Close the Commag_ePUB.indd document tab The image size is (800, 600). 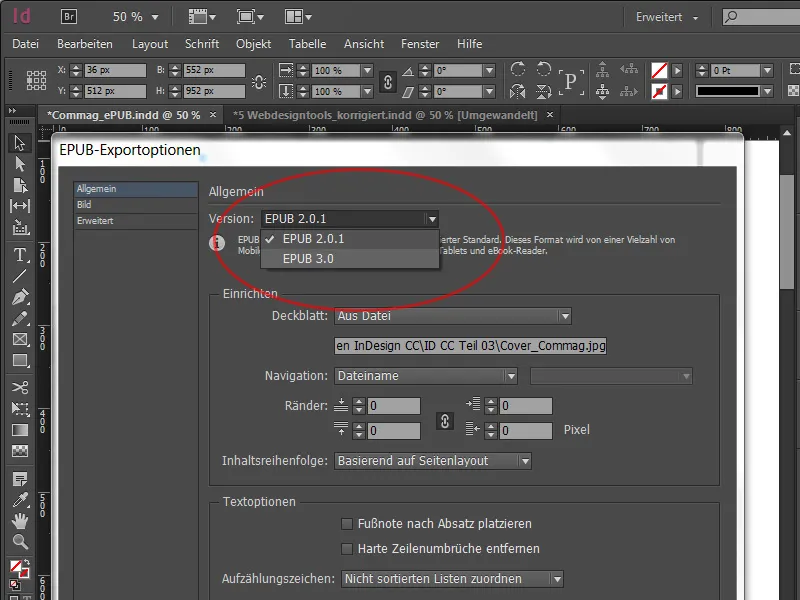pyautogui.click(x=213, y=115)
